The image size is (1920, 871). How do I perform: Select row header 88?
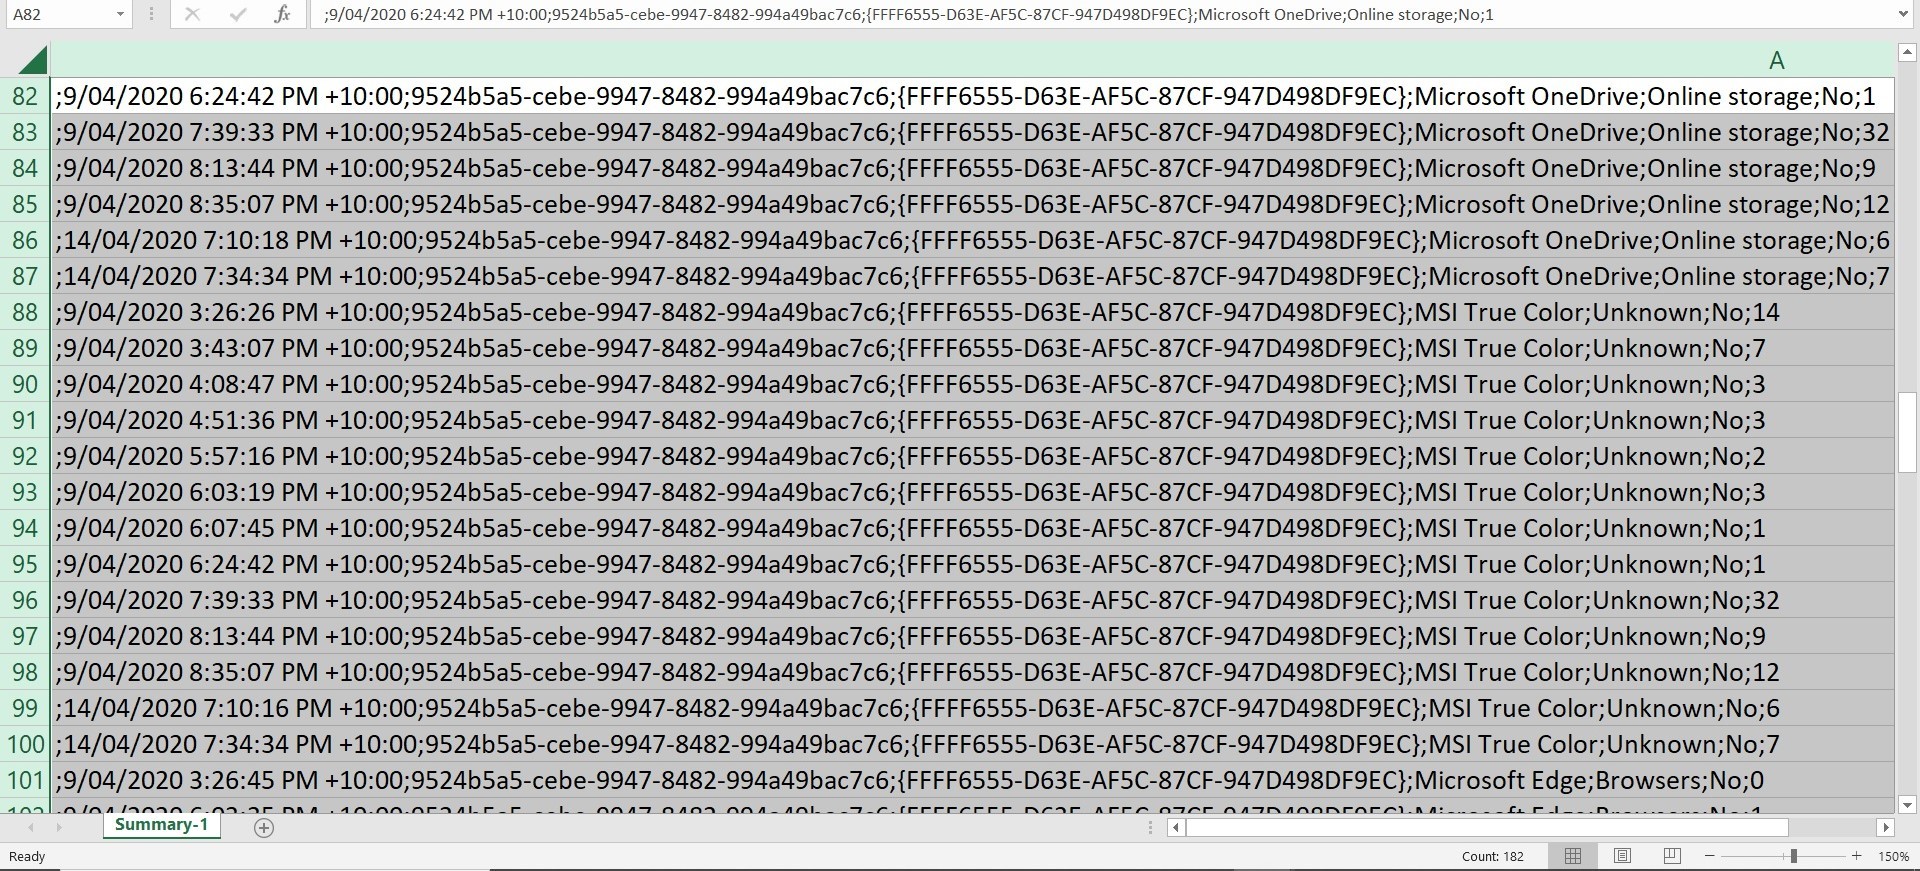click(x=24, y=312)
